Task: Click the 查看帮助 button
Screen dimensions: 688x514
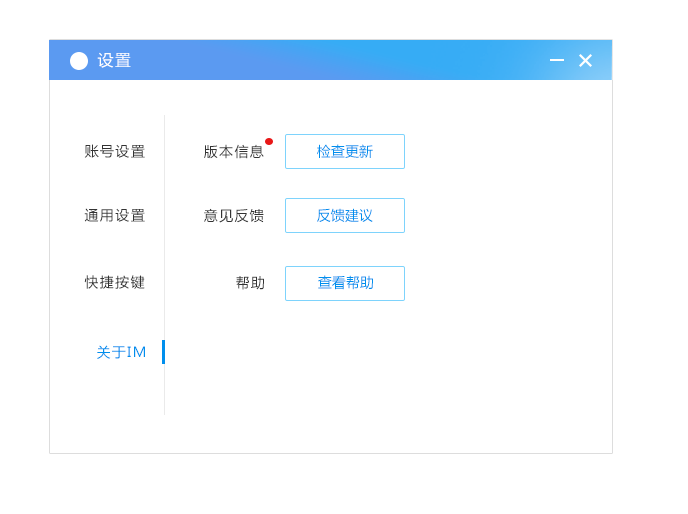Action: click(345, 283)
